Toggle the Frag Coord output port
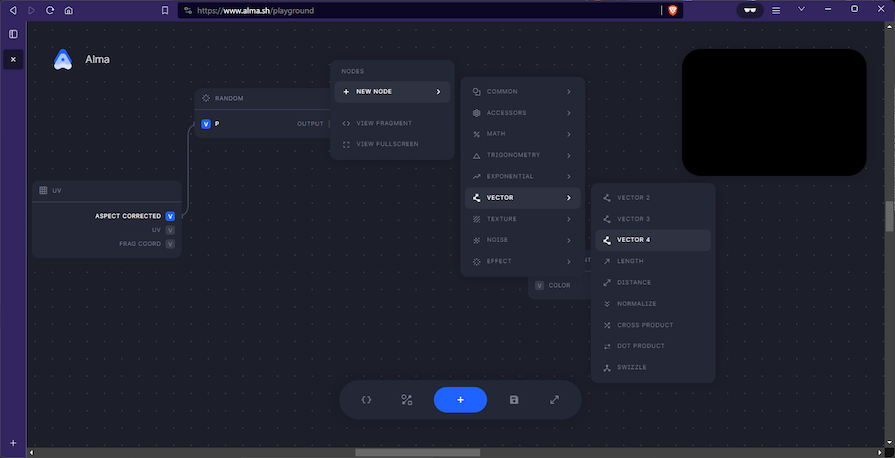Screen dimensions: 895x458 pyautogui.click(x=170, y=243)
